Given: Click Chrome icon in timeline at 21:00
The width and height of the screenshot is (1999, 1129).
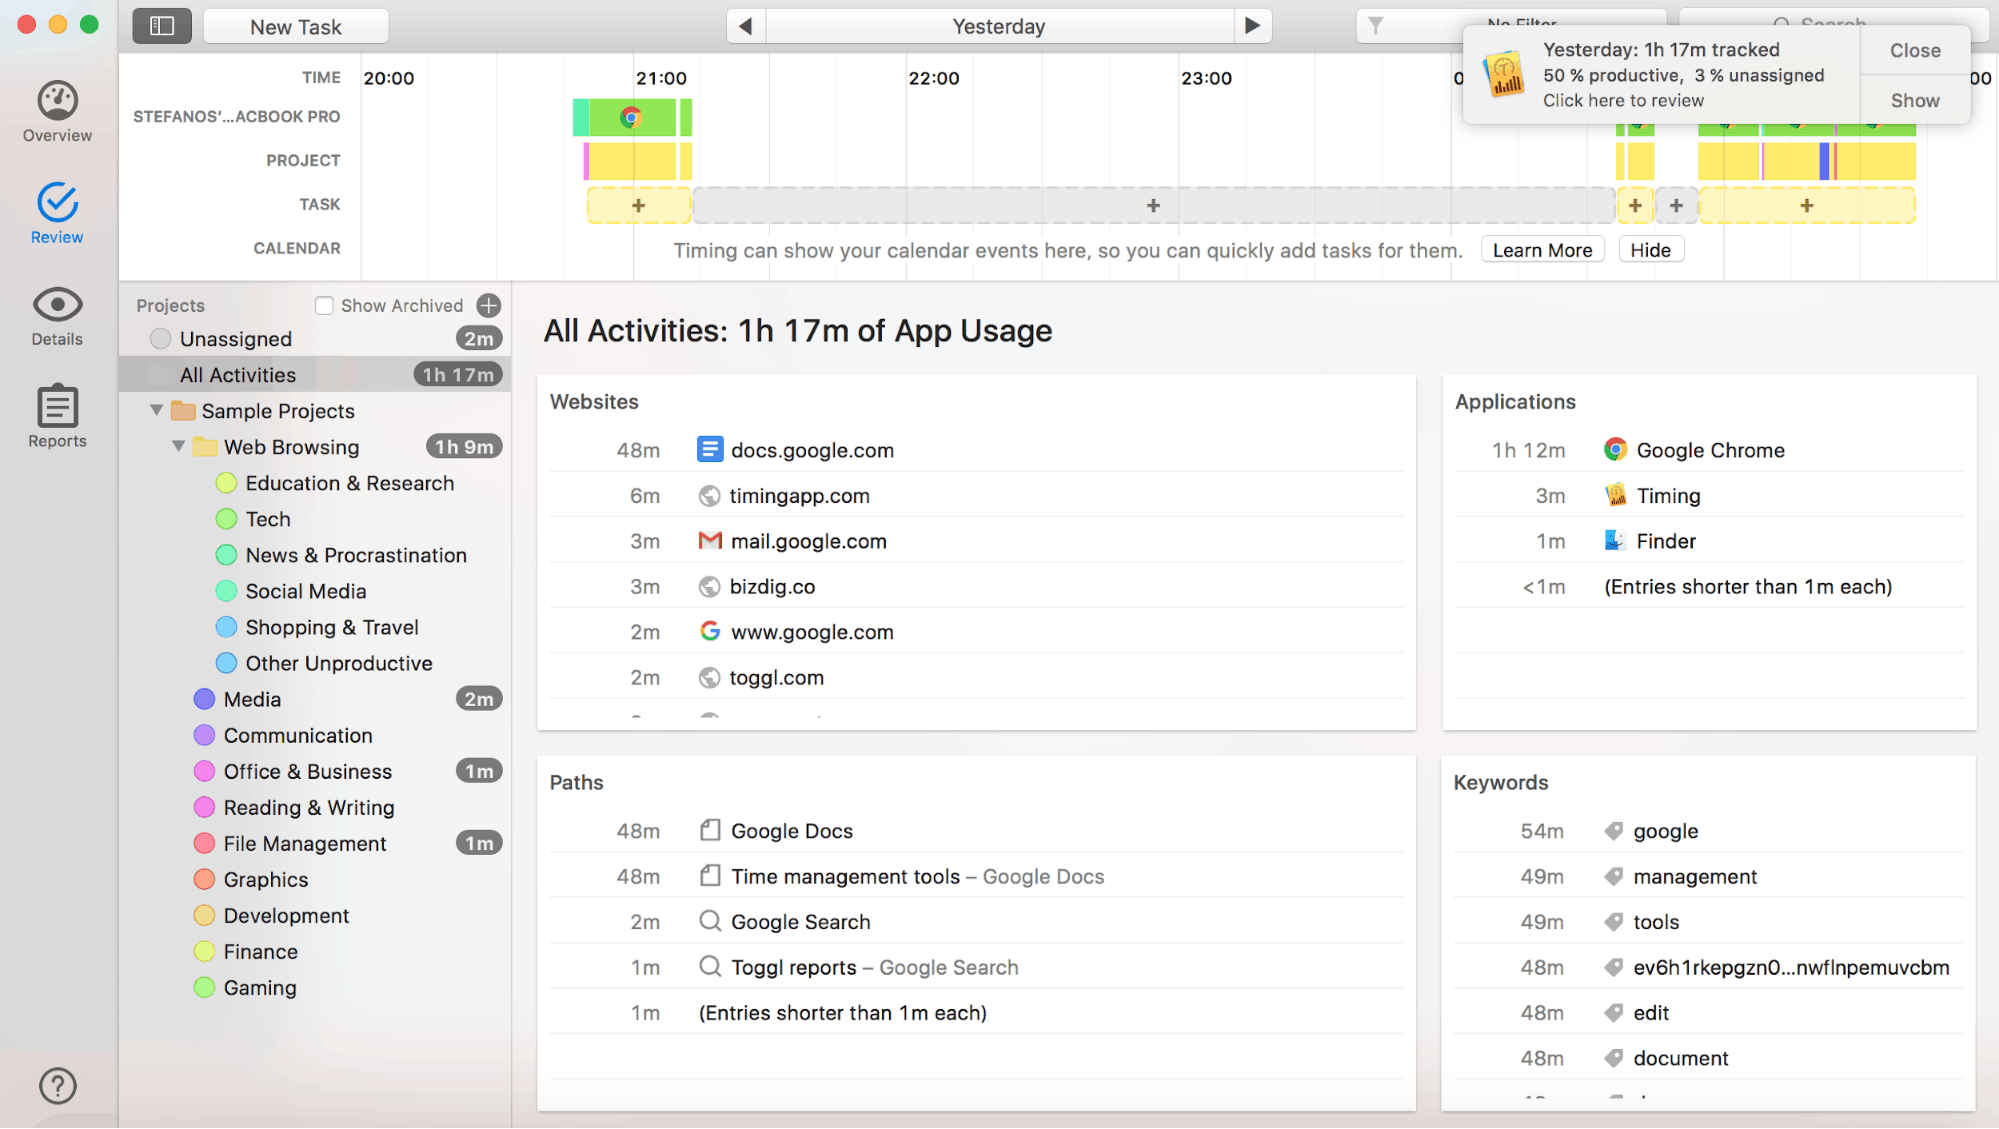Looking at the screenshot, I should 631,117.
